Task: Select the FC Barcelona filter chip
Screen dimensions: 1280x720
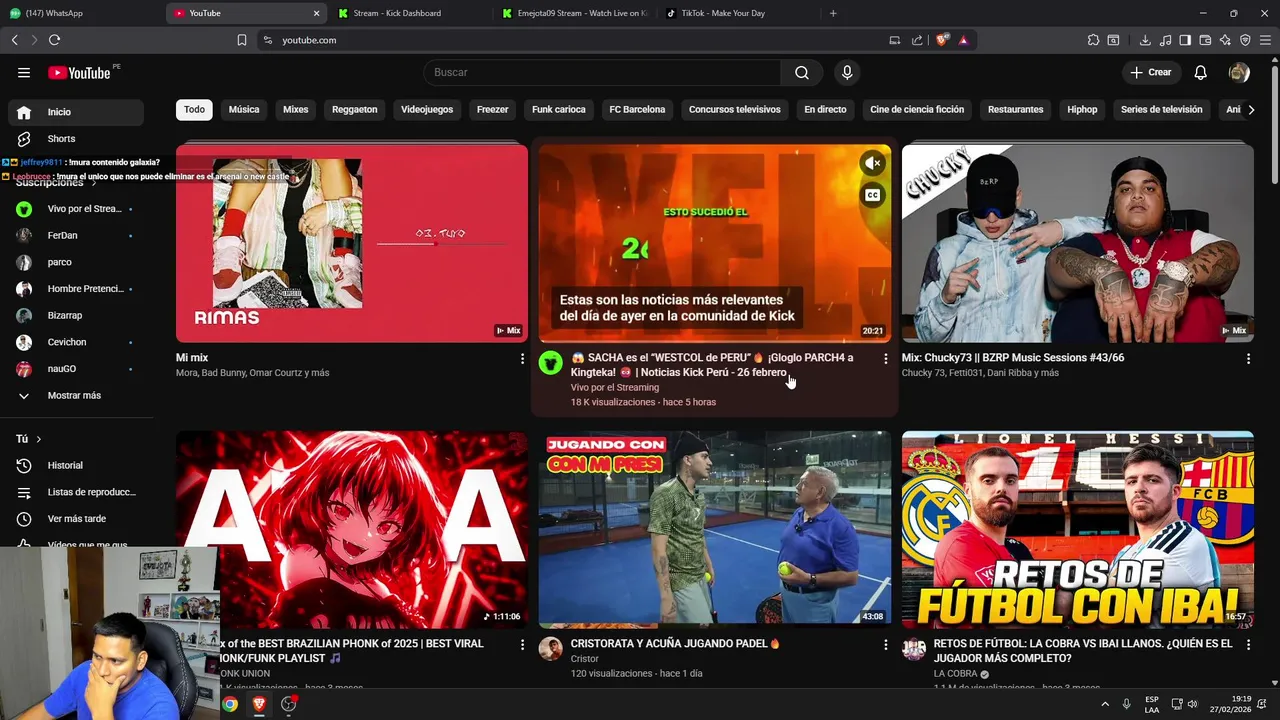Action: coord(637,109)
